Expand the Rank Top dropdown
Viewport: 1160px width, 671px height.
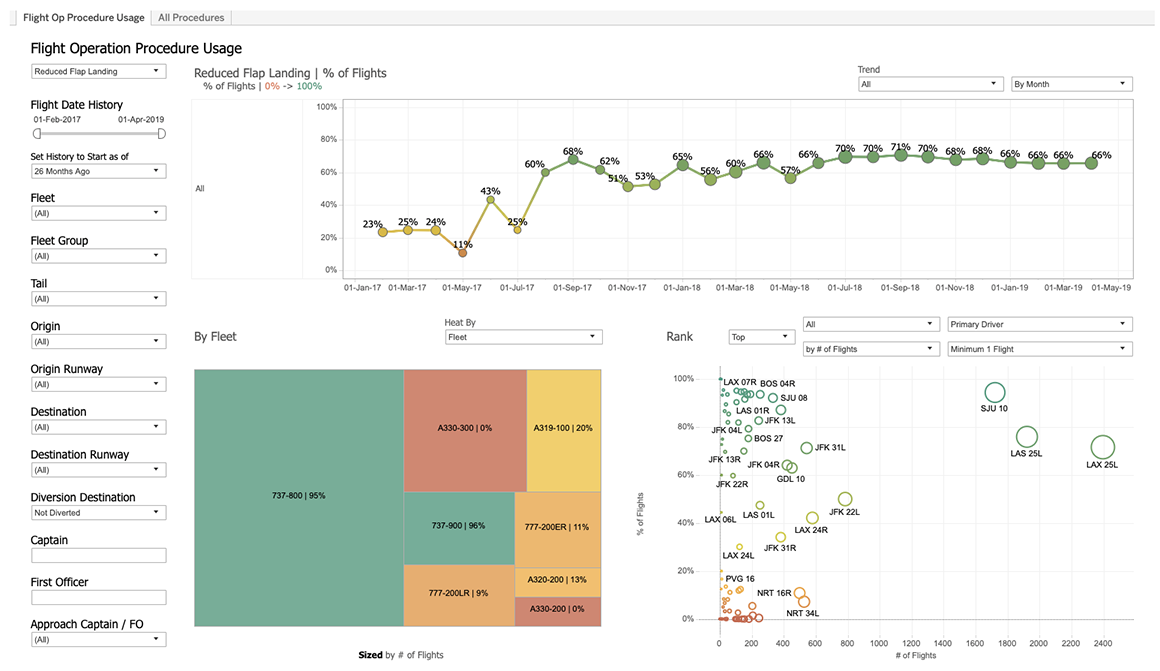[759, 338]
